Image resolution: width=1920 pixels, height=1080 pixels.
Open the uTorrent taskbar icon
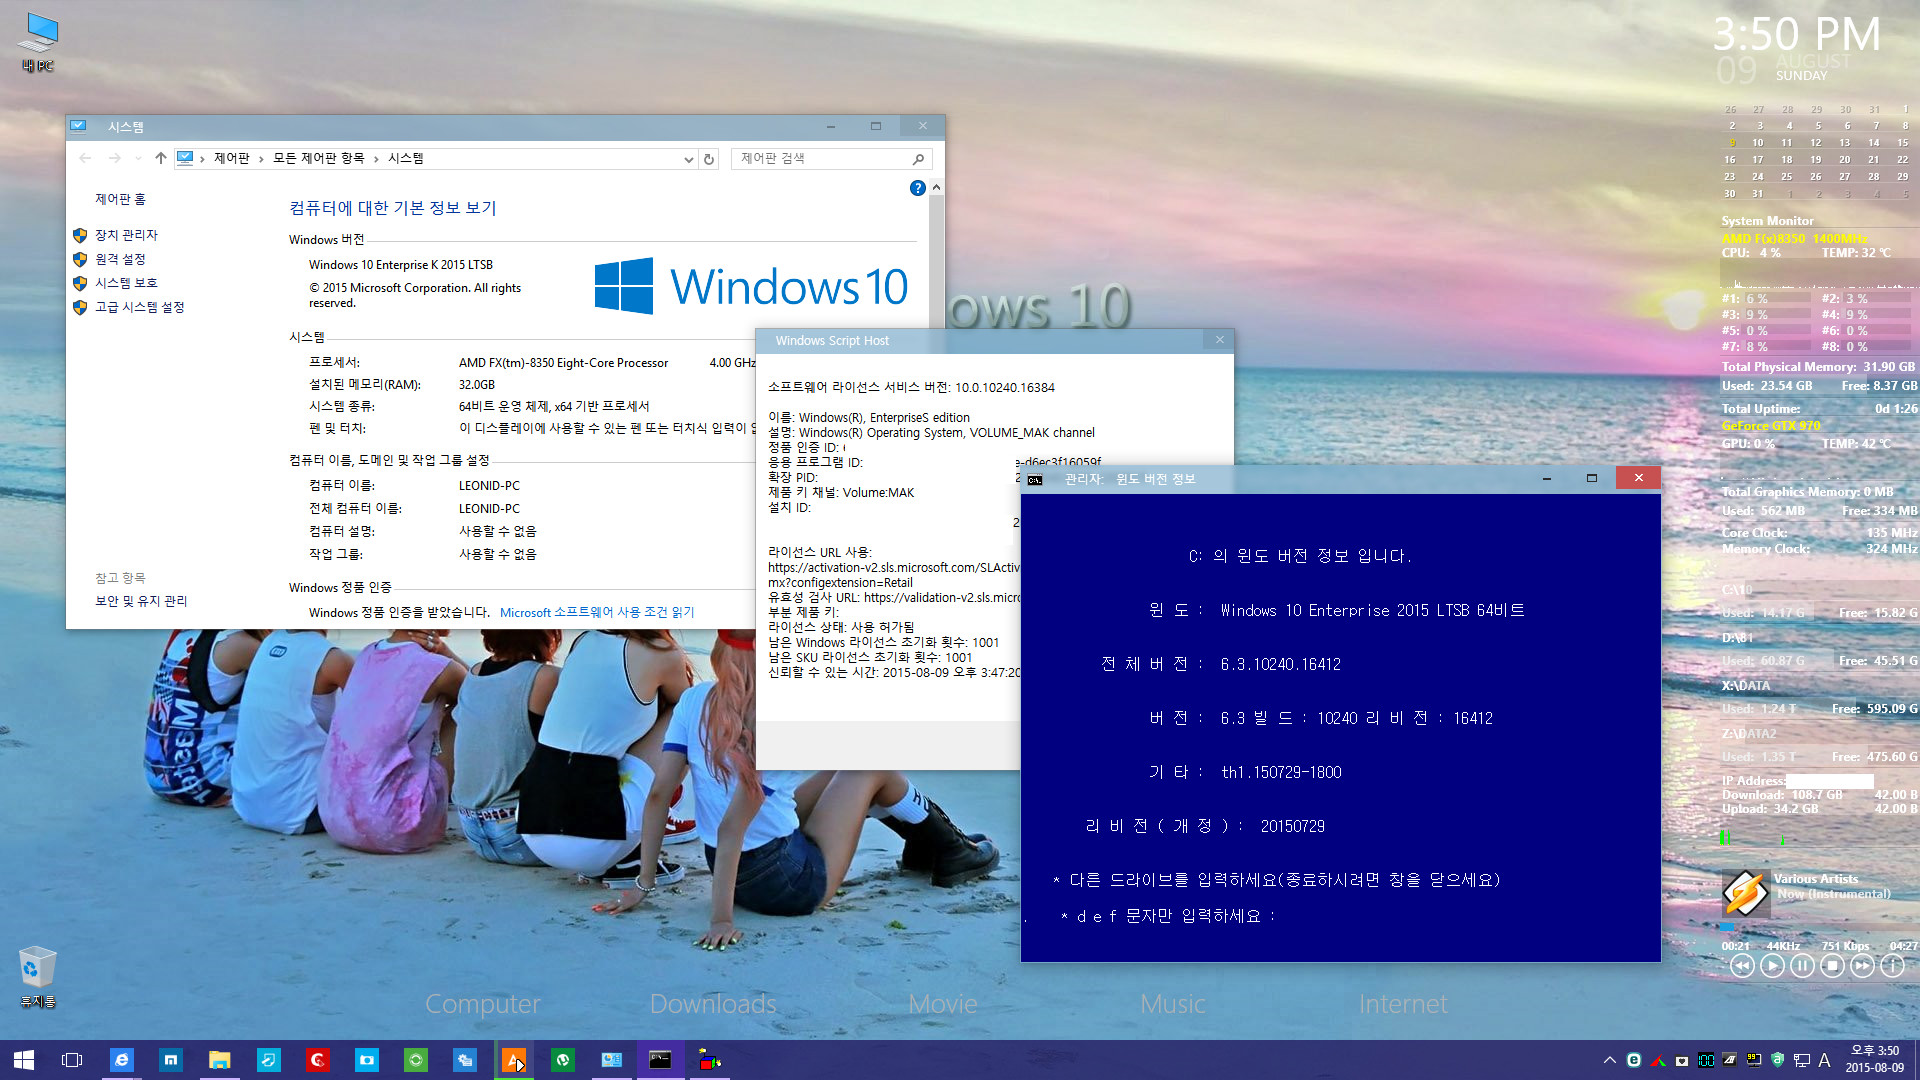[563, 1060]
